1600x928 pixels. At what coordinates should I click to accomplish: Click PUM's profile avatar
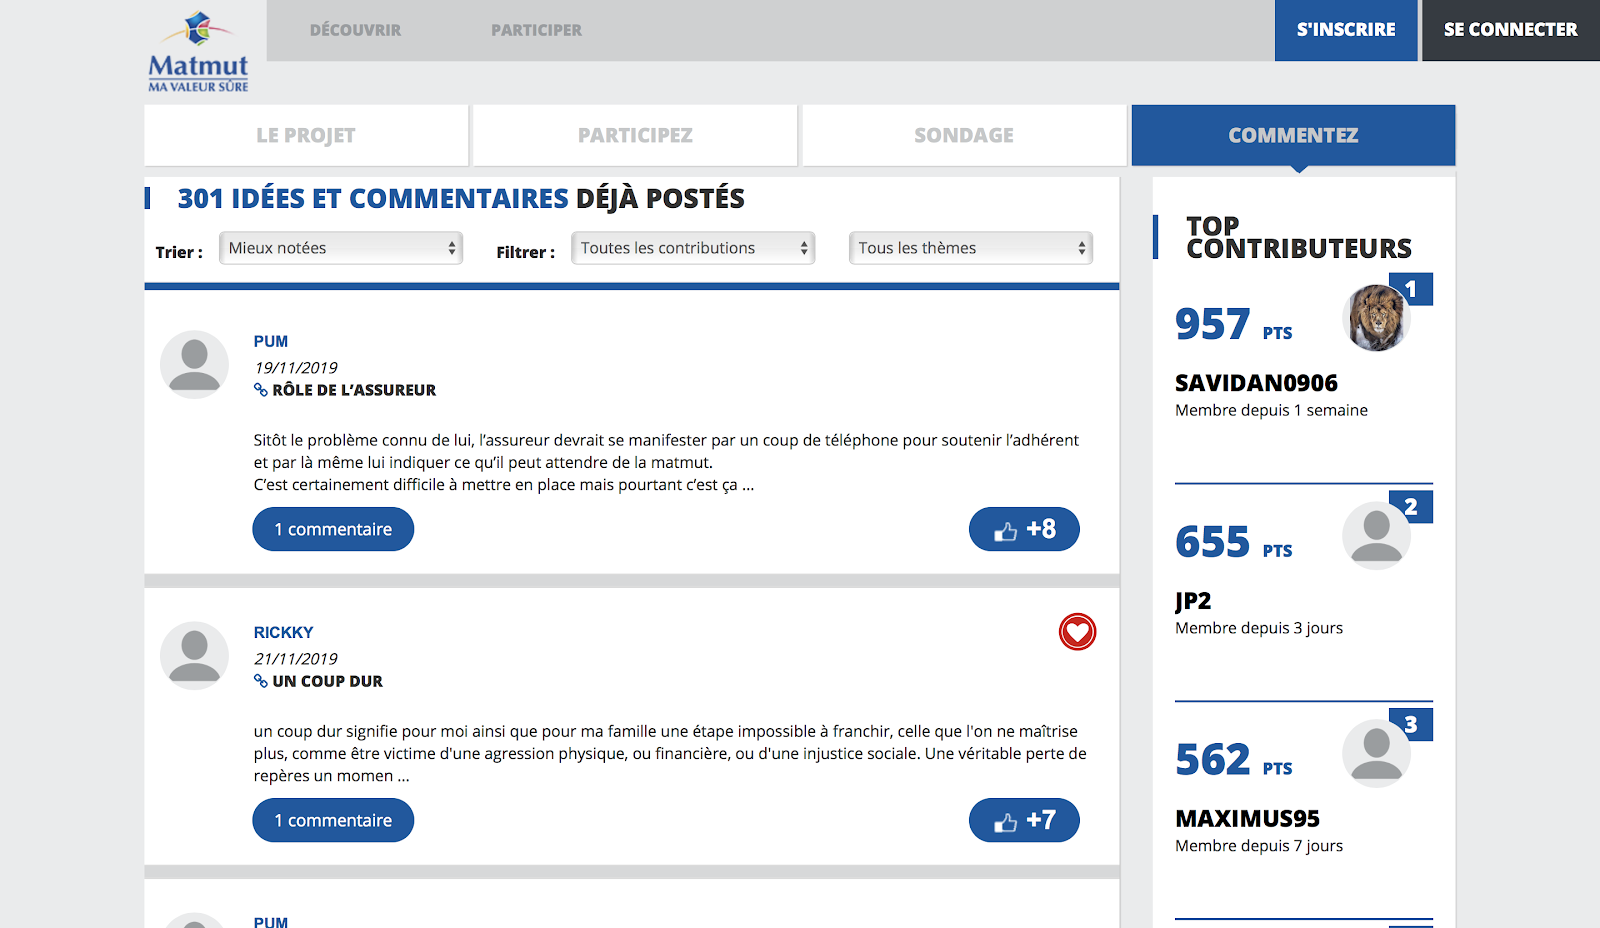point(195,365)
